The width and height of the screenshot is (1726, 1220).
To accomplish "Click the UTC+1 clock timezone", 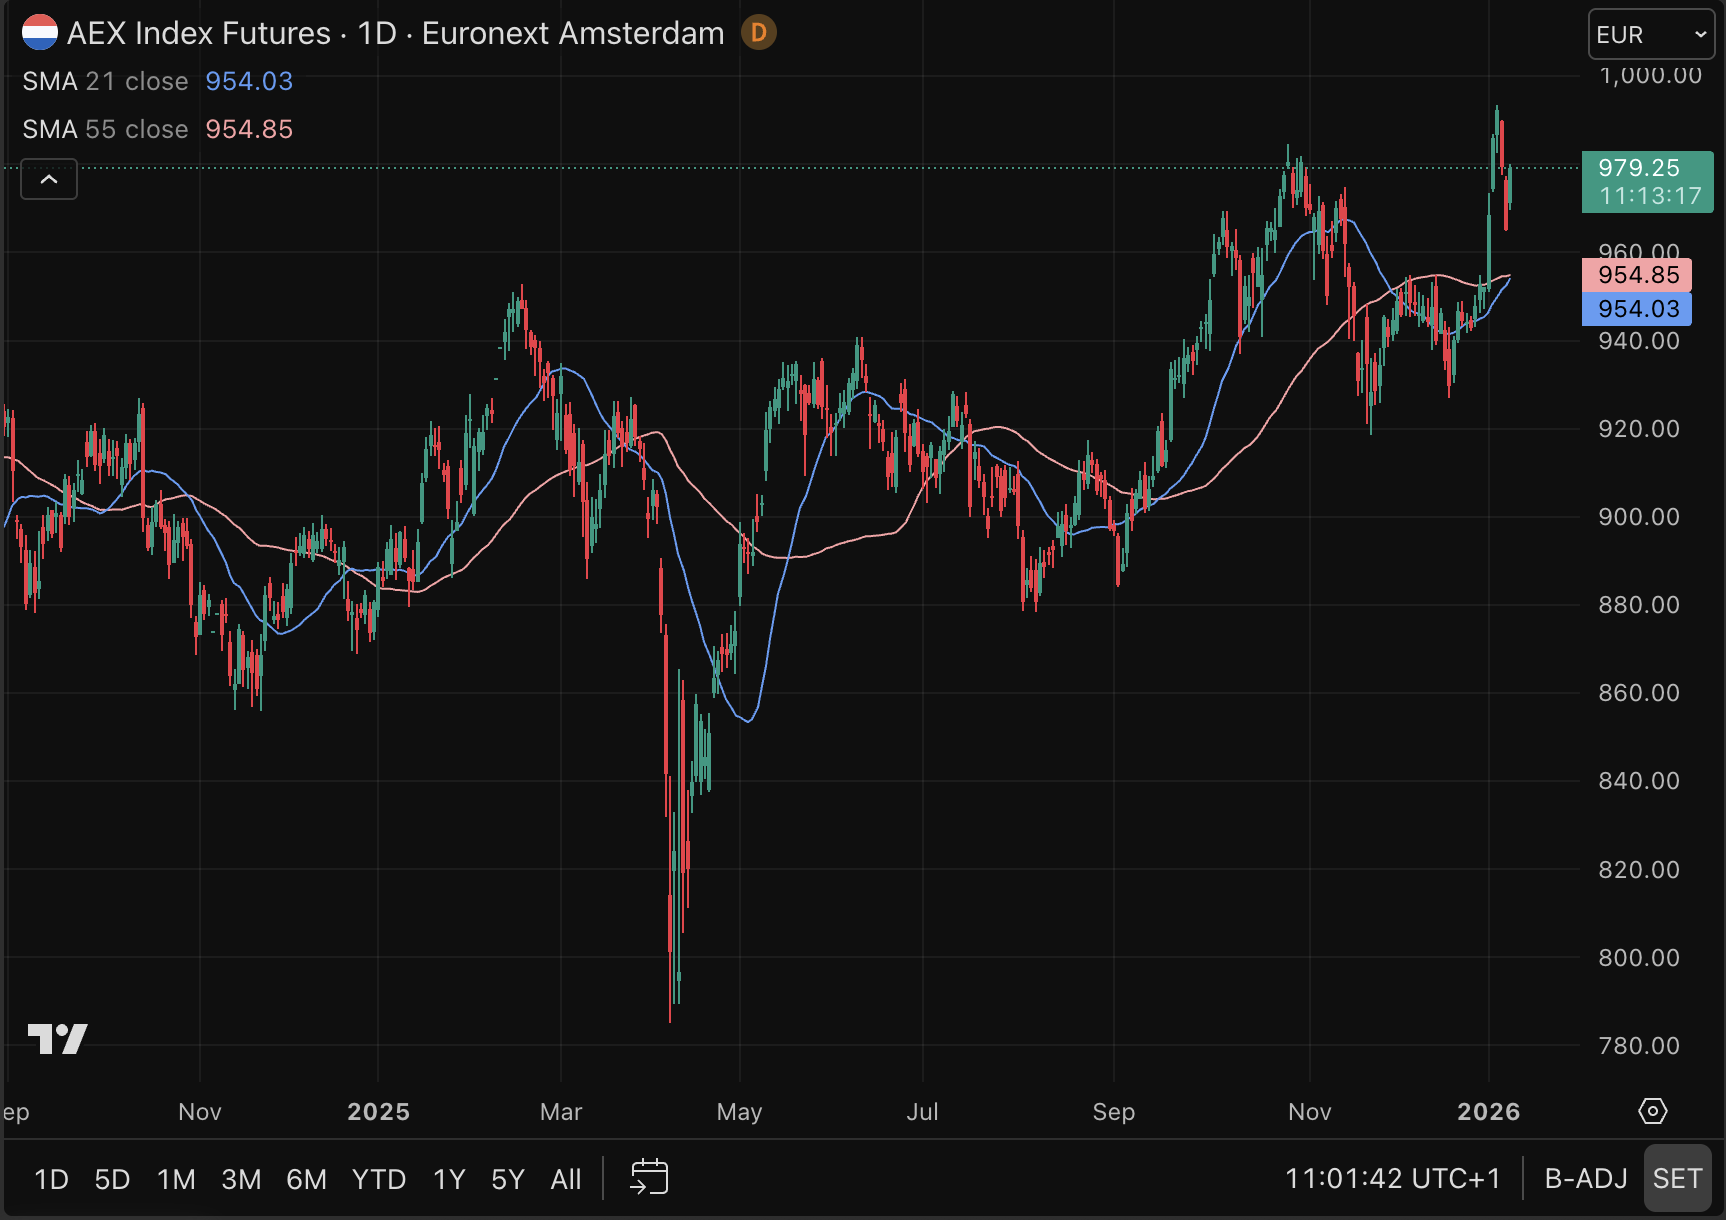I will tap(1392, 1179).
